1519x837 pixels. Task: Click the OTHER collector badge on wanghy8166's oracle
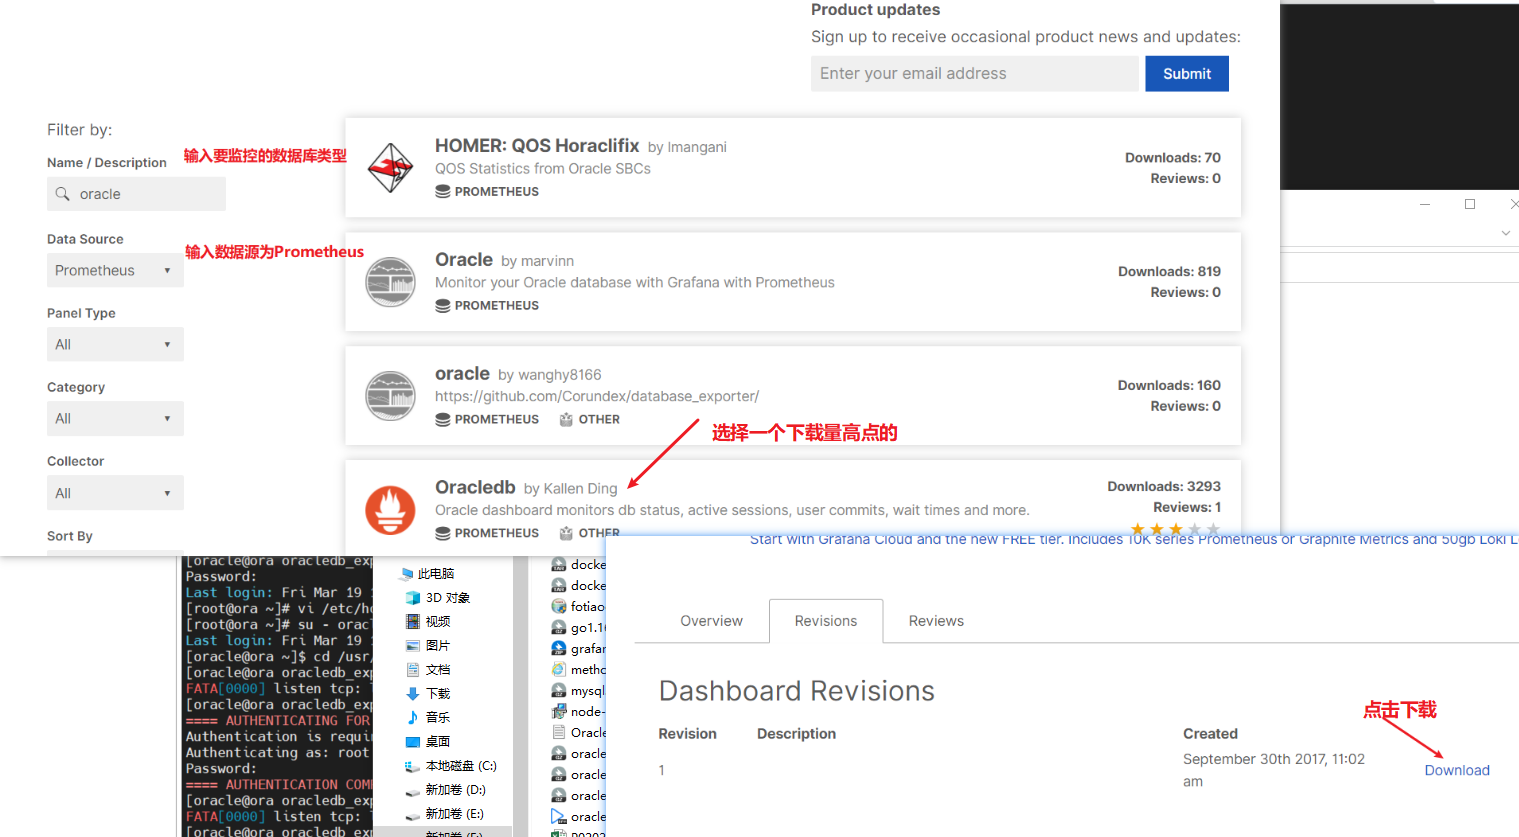(x=589, y=419)
